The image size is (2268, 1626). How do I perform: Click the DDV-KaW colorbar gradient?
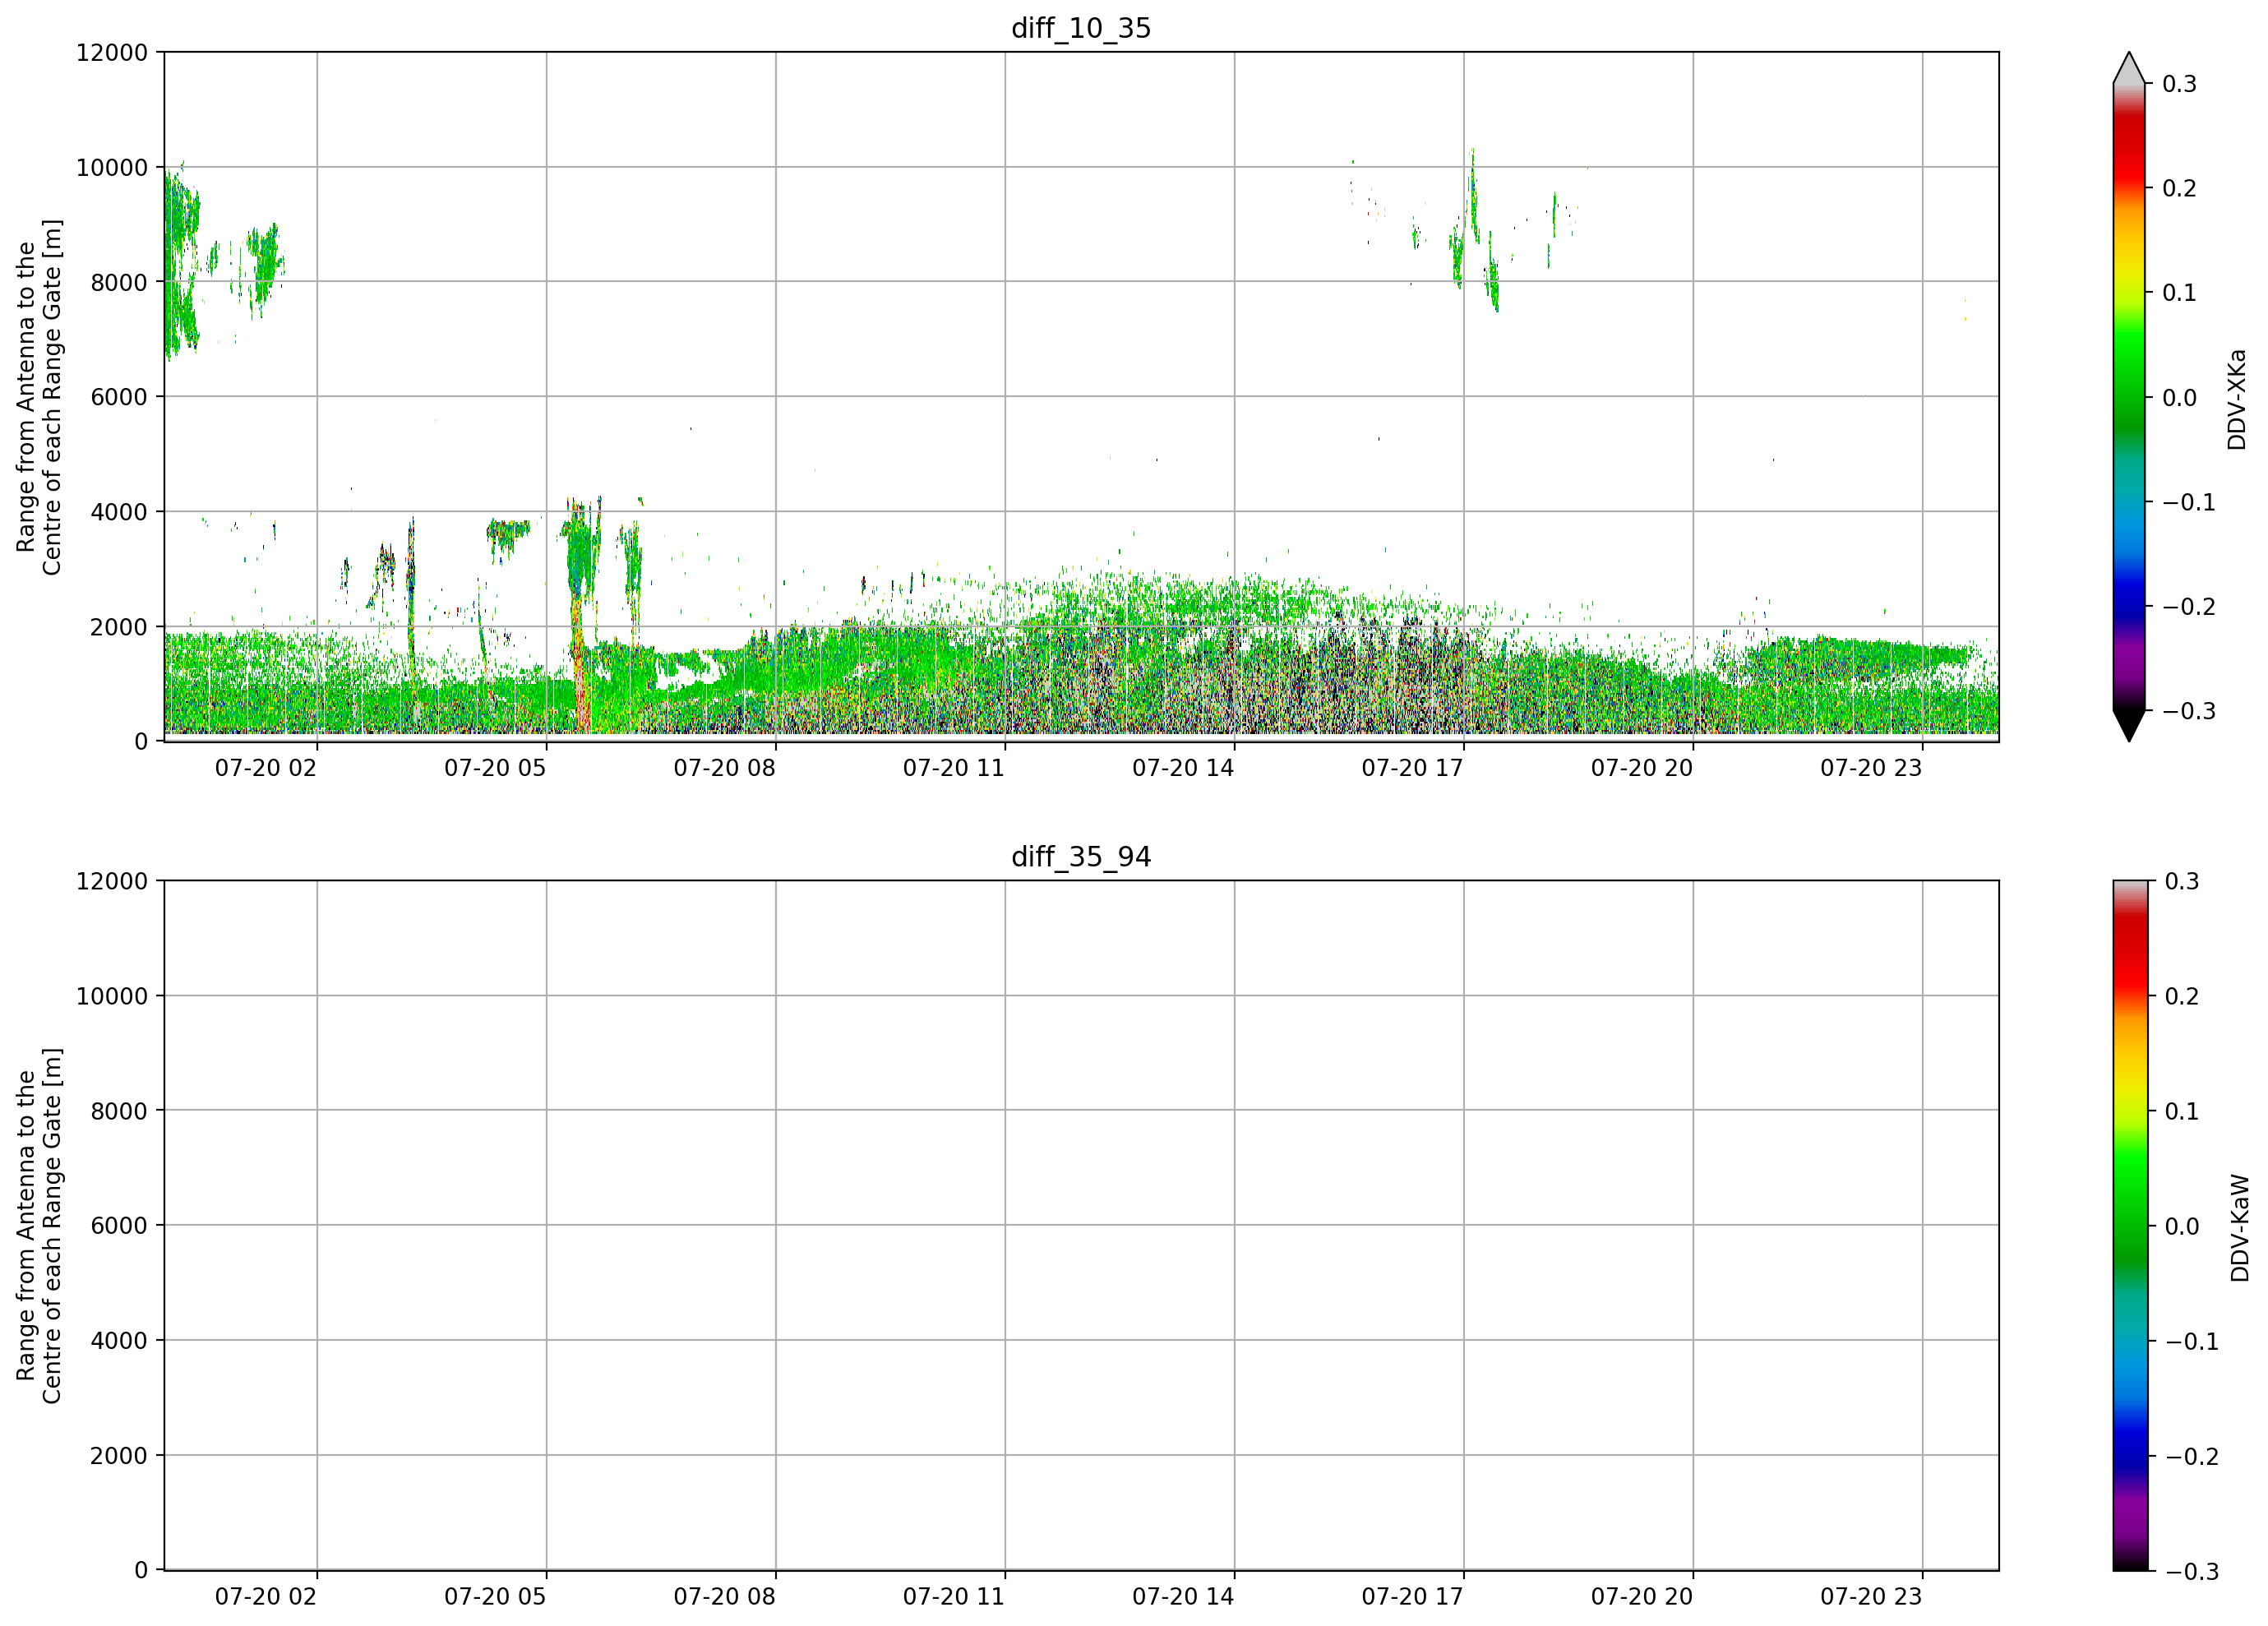[2129, 1226]
